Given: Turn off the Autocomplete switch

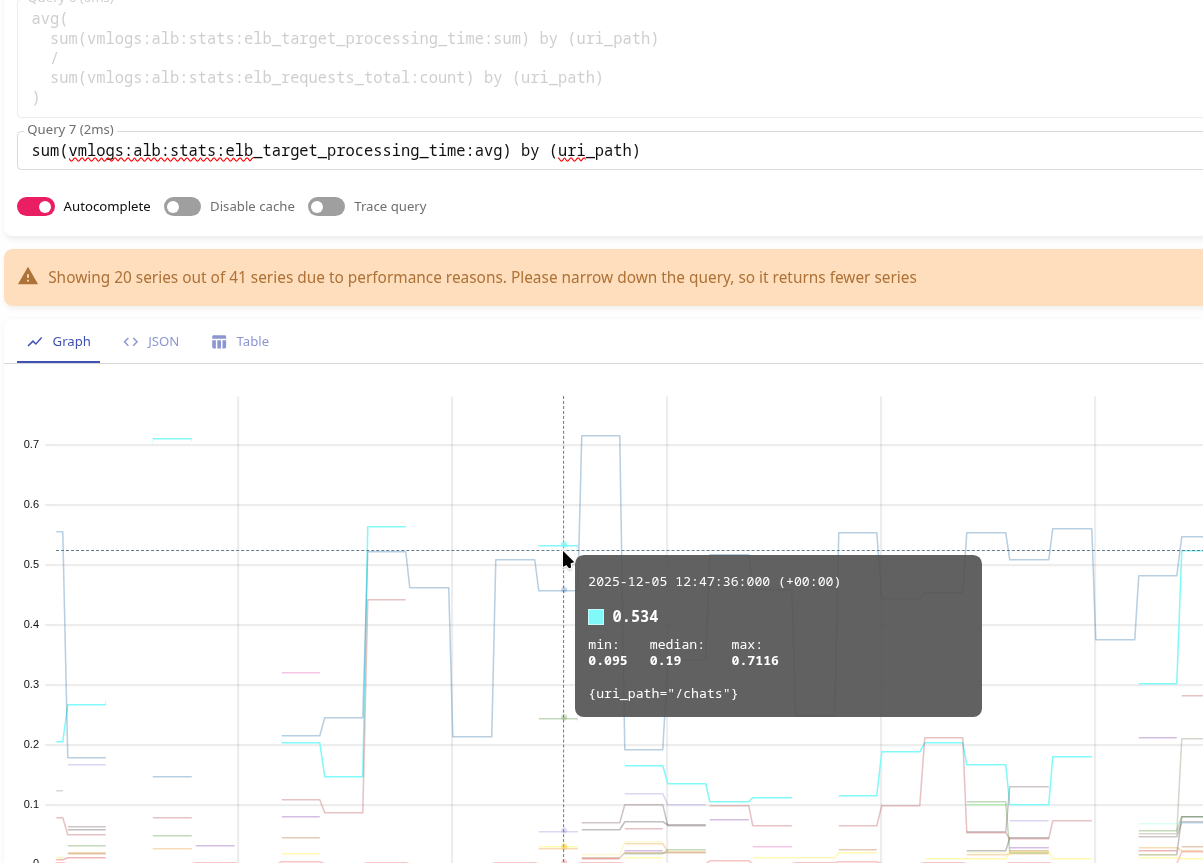Looking at the screenshot, I should tap(36, 206).
